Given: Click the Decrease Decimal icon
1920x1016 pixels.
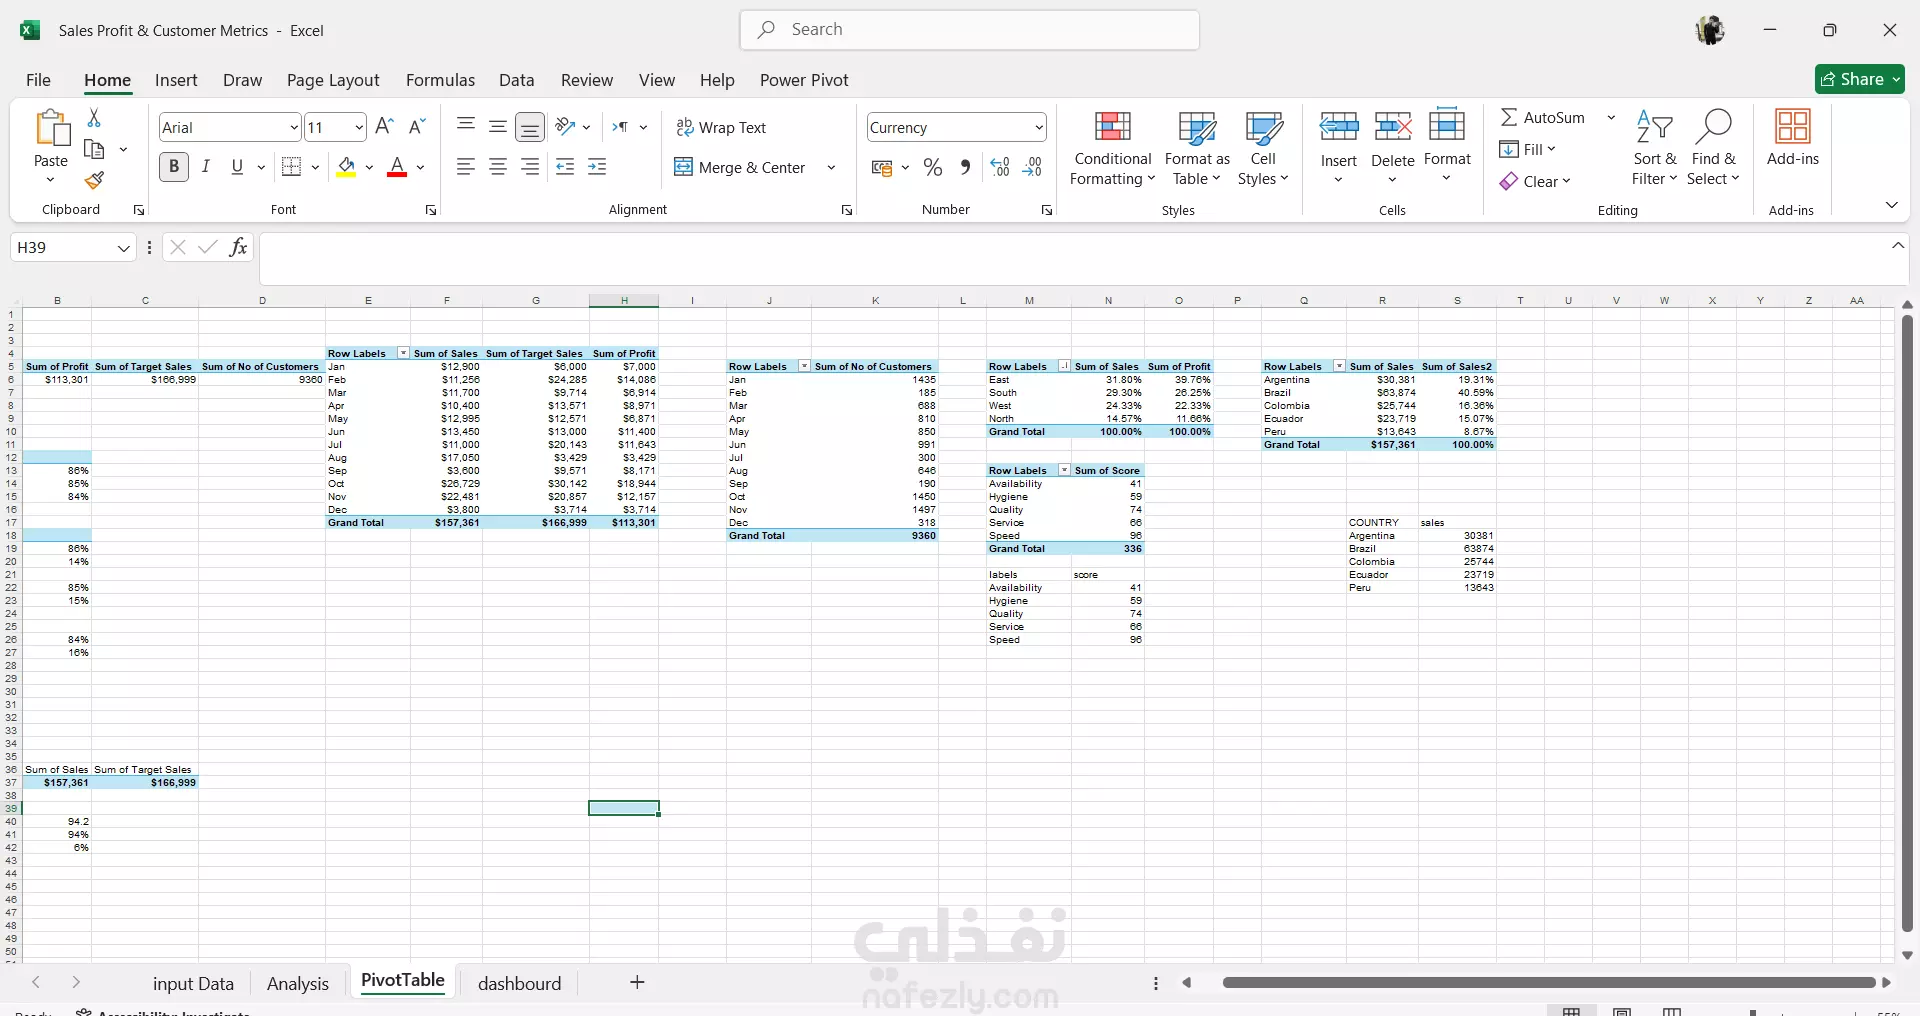Looking at the screenshot, I should point(1033,168).
